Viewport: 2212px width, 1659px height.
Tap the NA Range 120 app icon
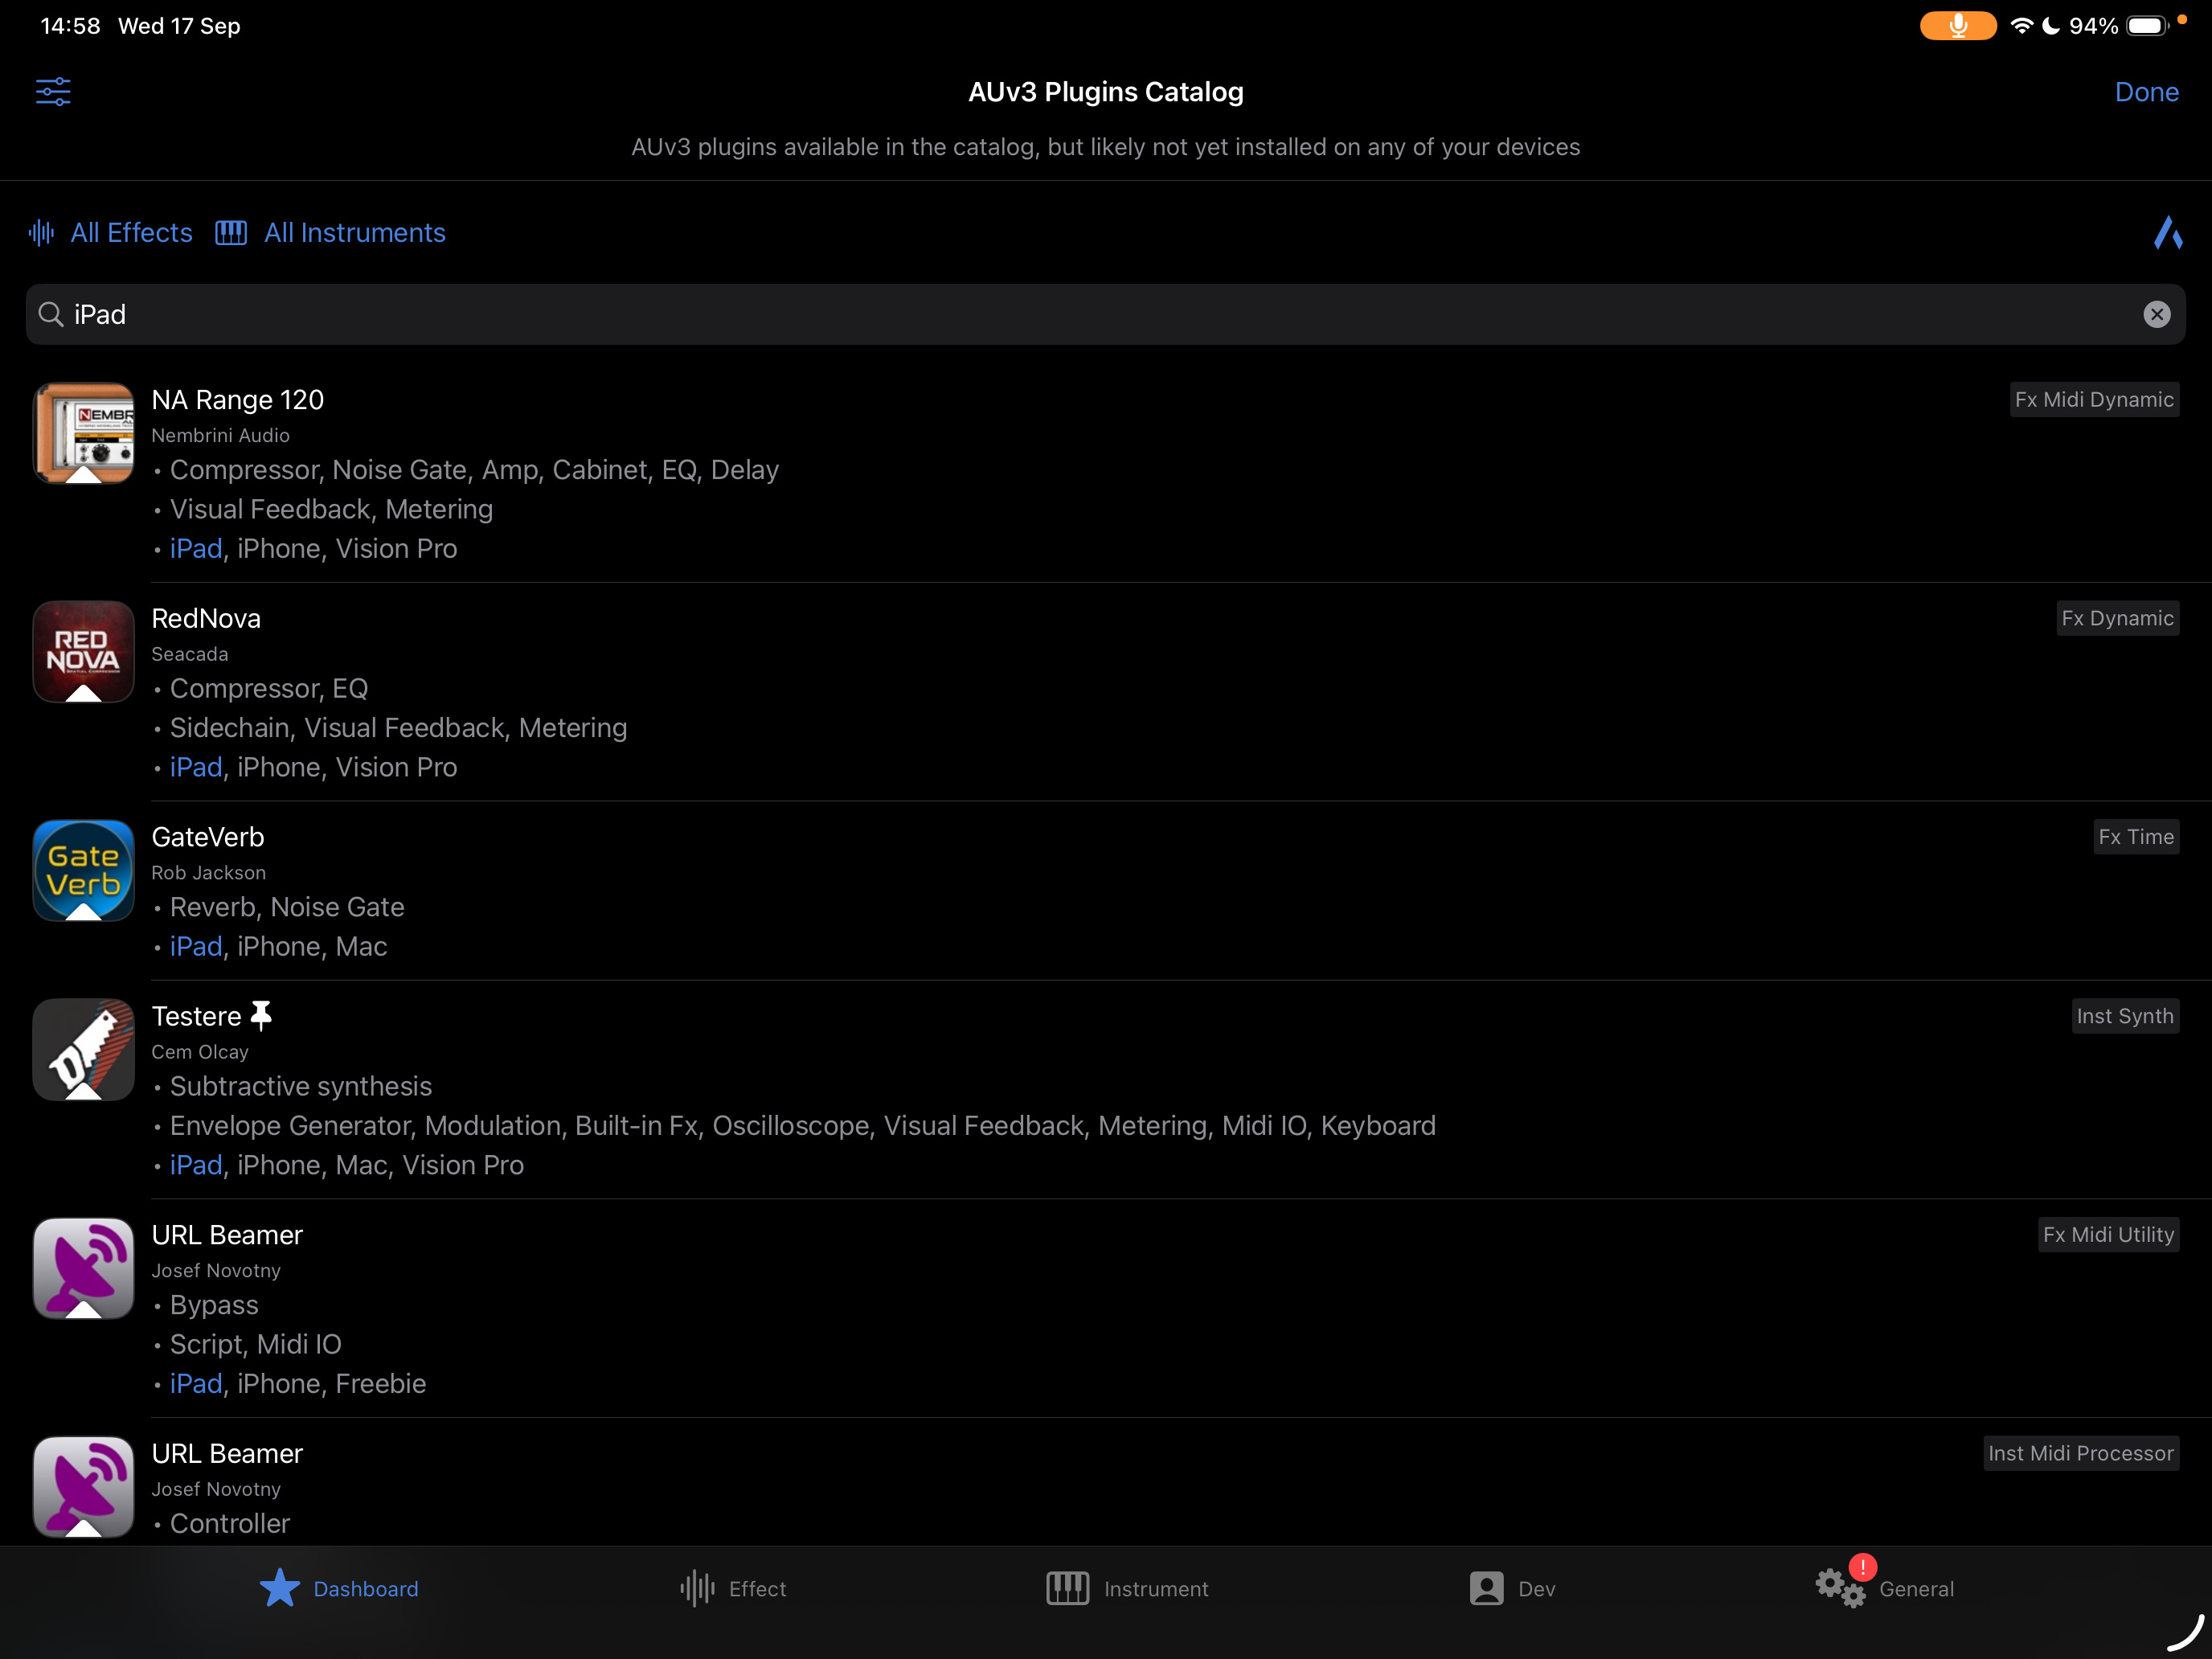84,433
